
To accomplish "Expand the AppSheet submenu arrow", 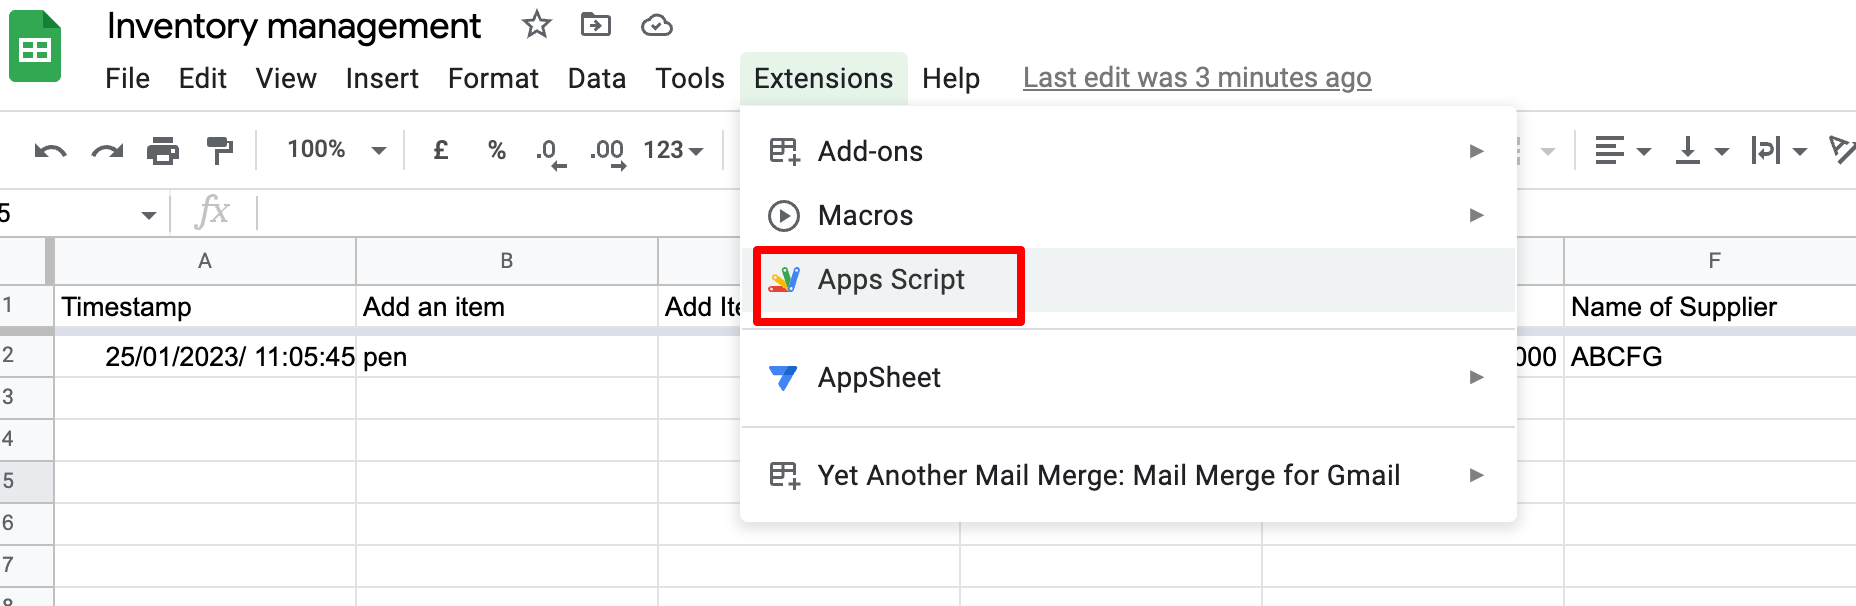I will pyautogui.click(x=1476, y=377).
